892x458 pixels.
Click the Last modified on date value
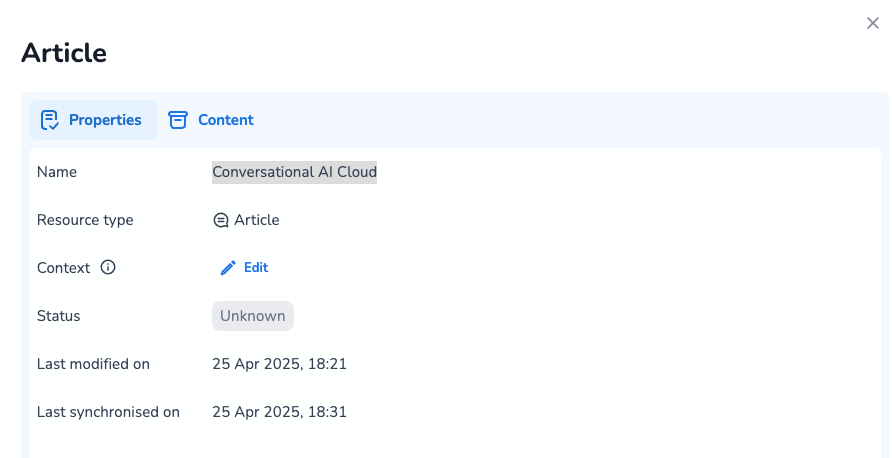coord(279,364)
